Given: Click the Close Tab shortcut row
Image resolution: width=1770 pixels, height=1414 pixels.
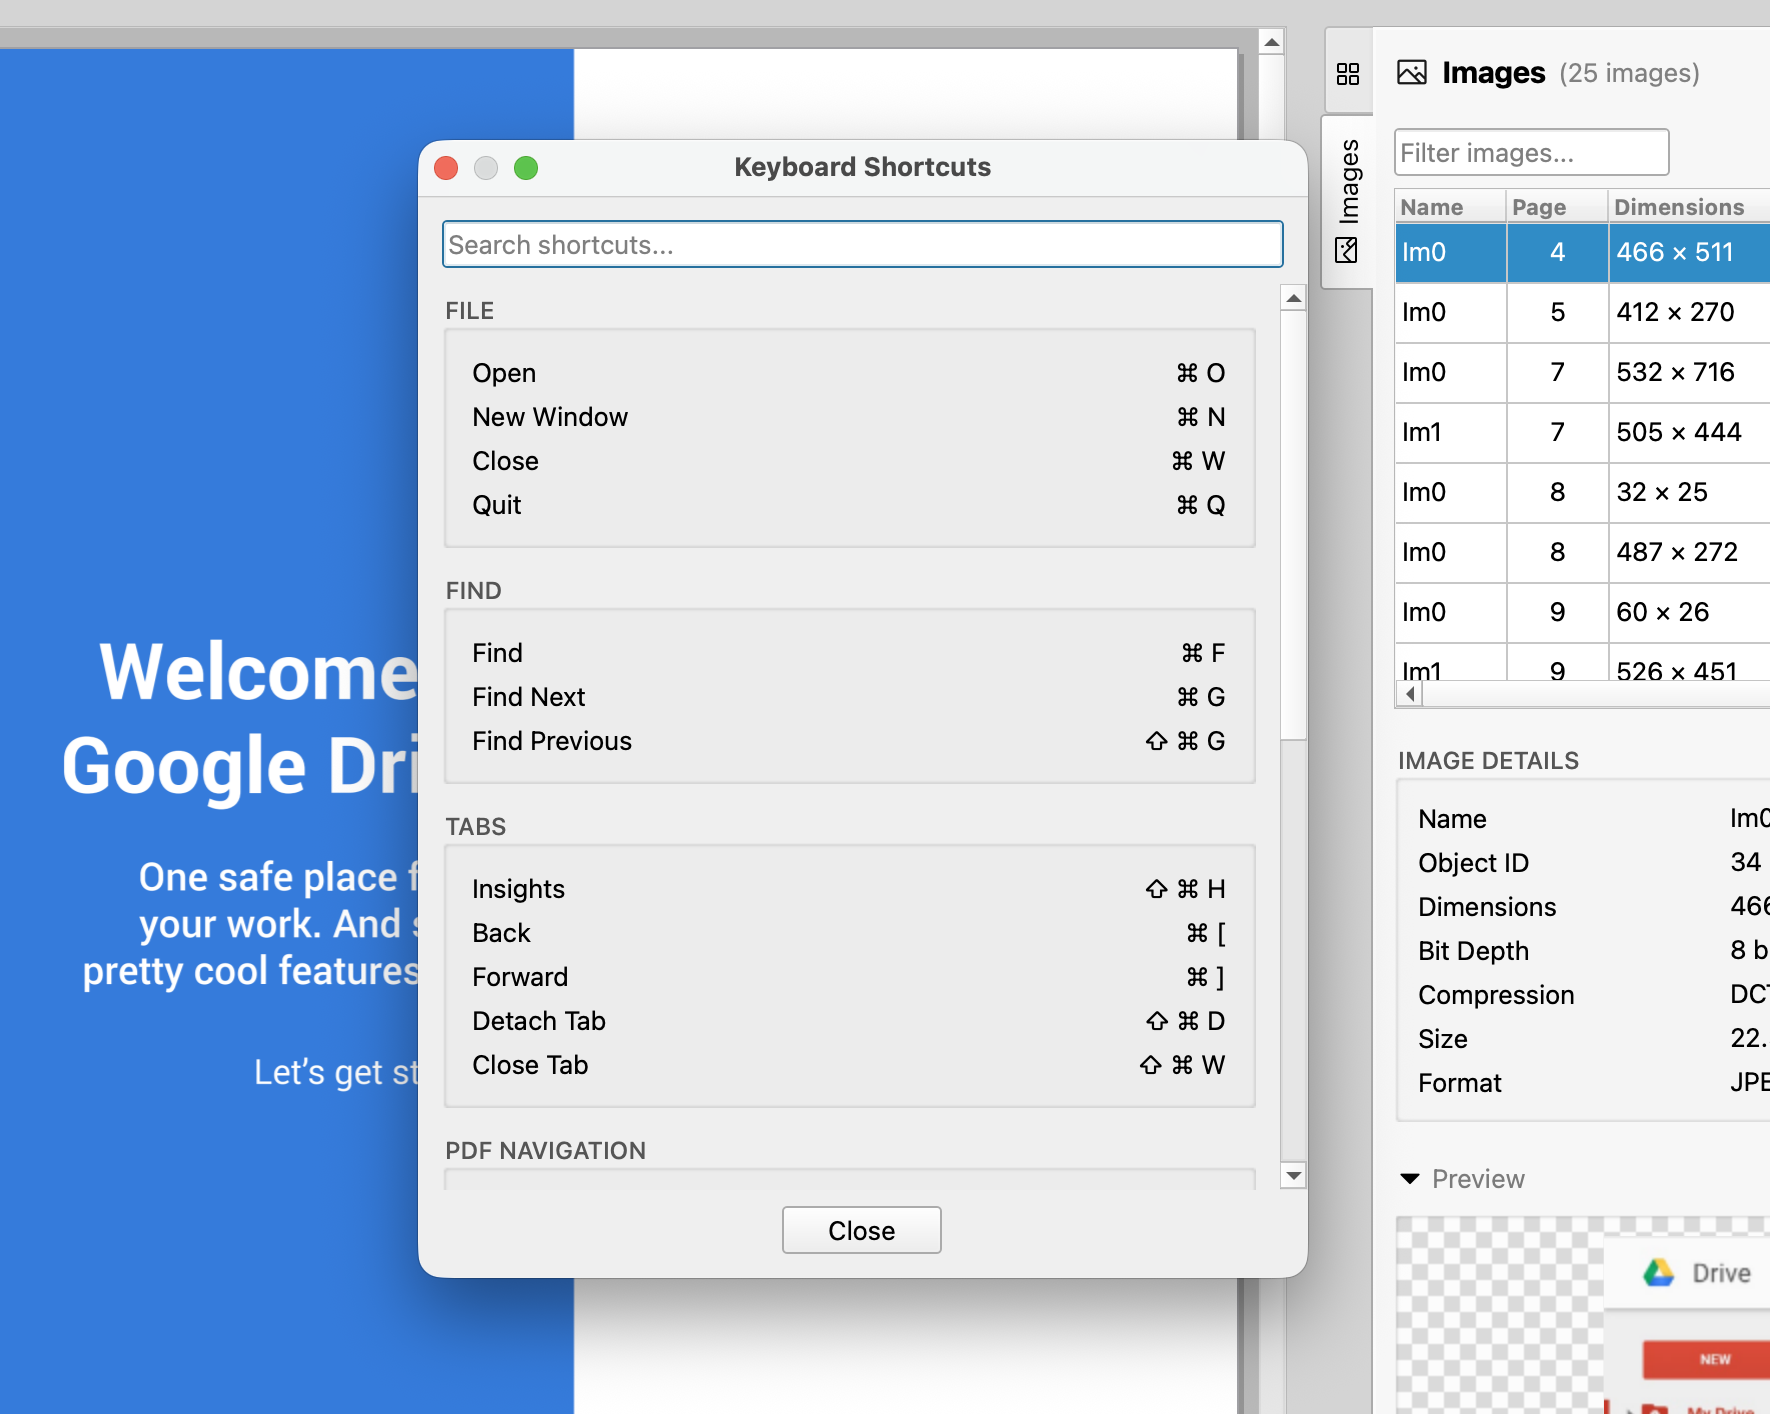Looking at the screenshot, I should click(x=849, y=1065).
